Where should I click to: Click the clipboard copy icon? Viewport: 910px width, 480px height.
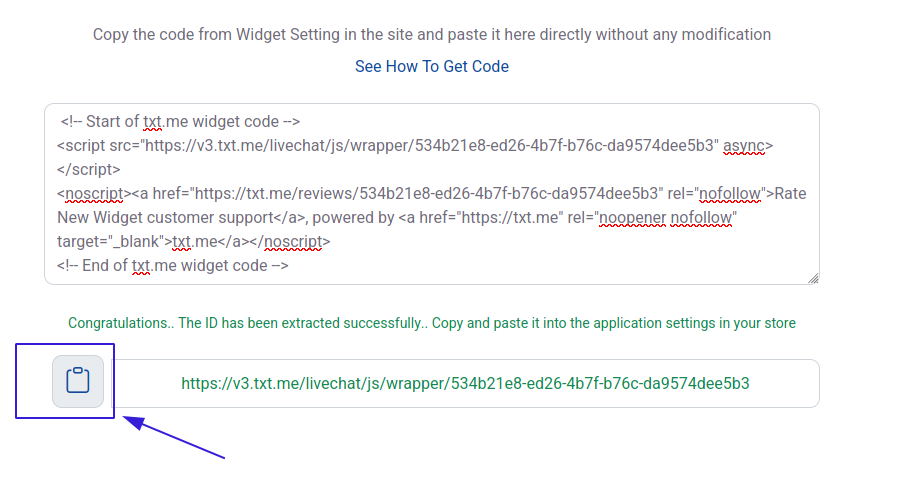click(x=78, y=381)
